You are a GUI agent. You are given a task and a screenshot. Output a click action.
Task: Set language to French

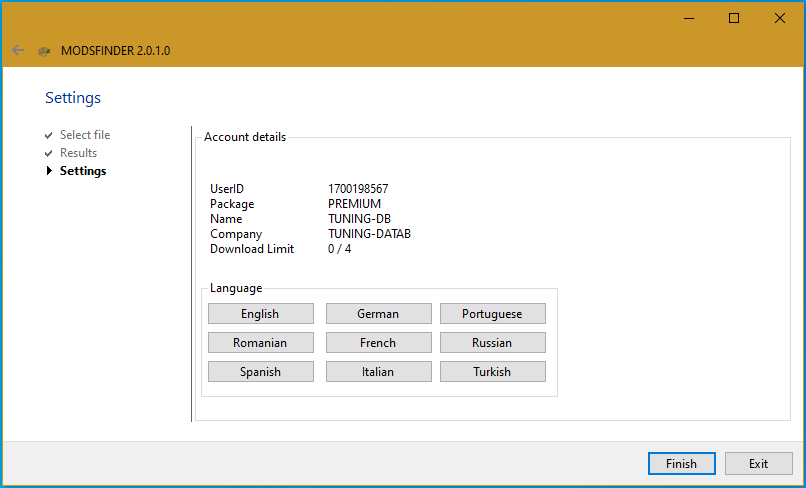point(378,343)
